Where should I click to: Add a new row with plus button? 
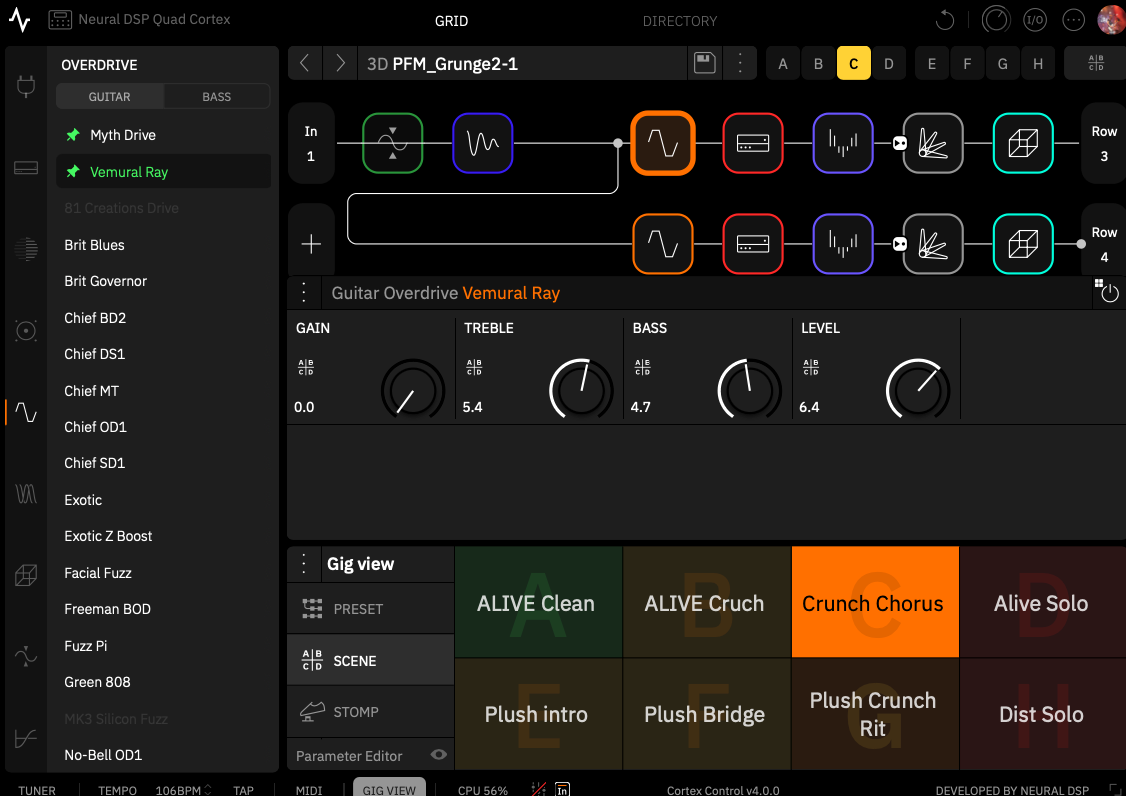[311, 244]
